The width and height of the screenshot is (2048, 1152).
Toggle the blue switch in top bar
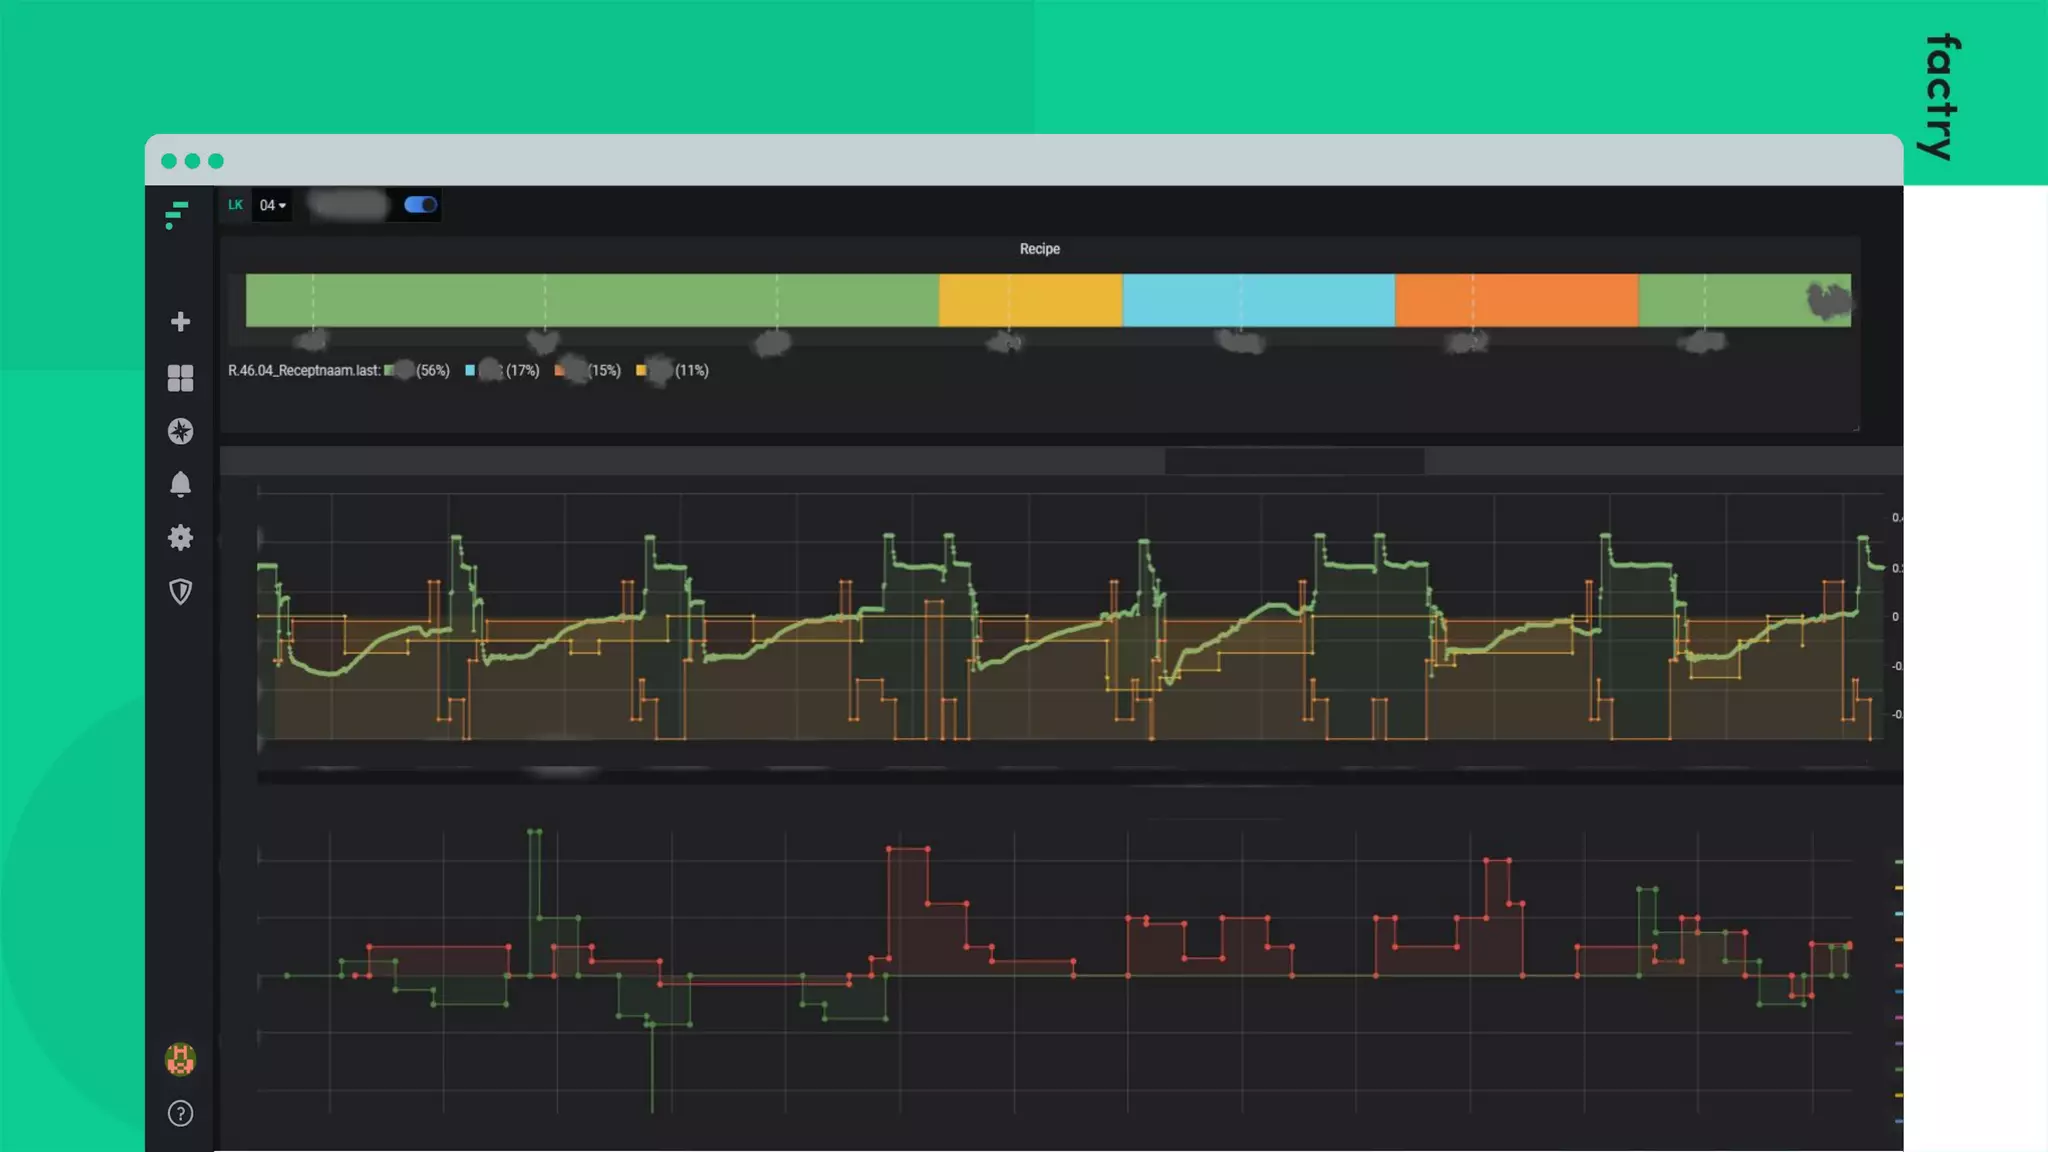coord(420,205)
